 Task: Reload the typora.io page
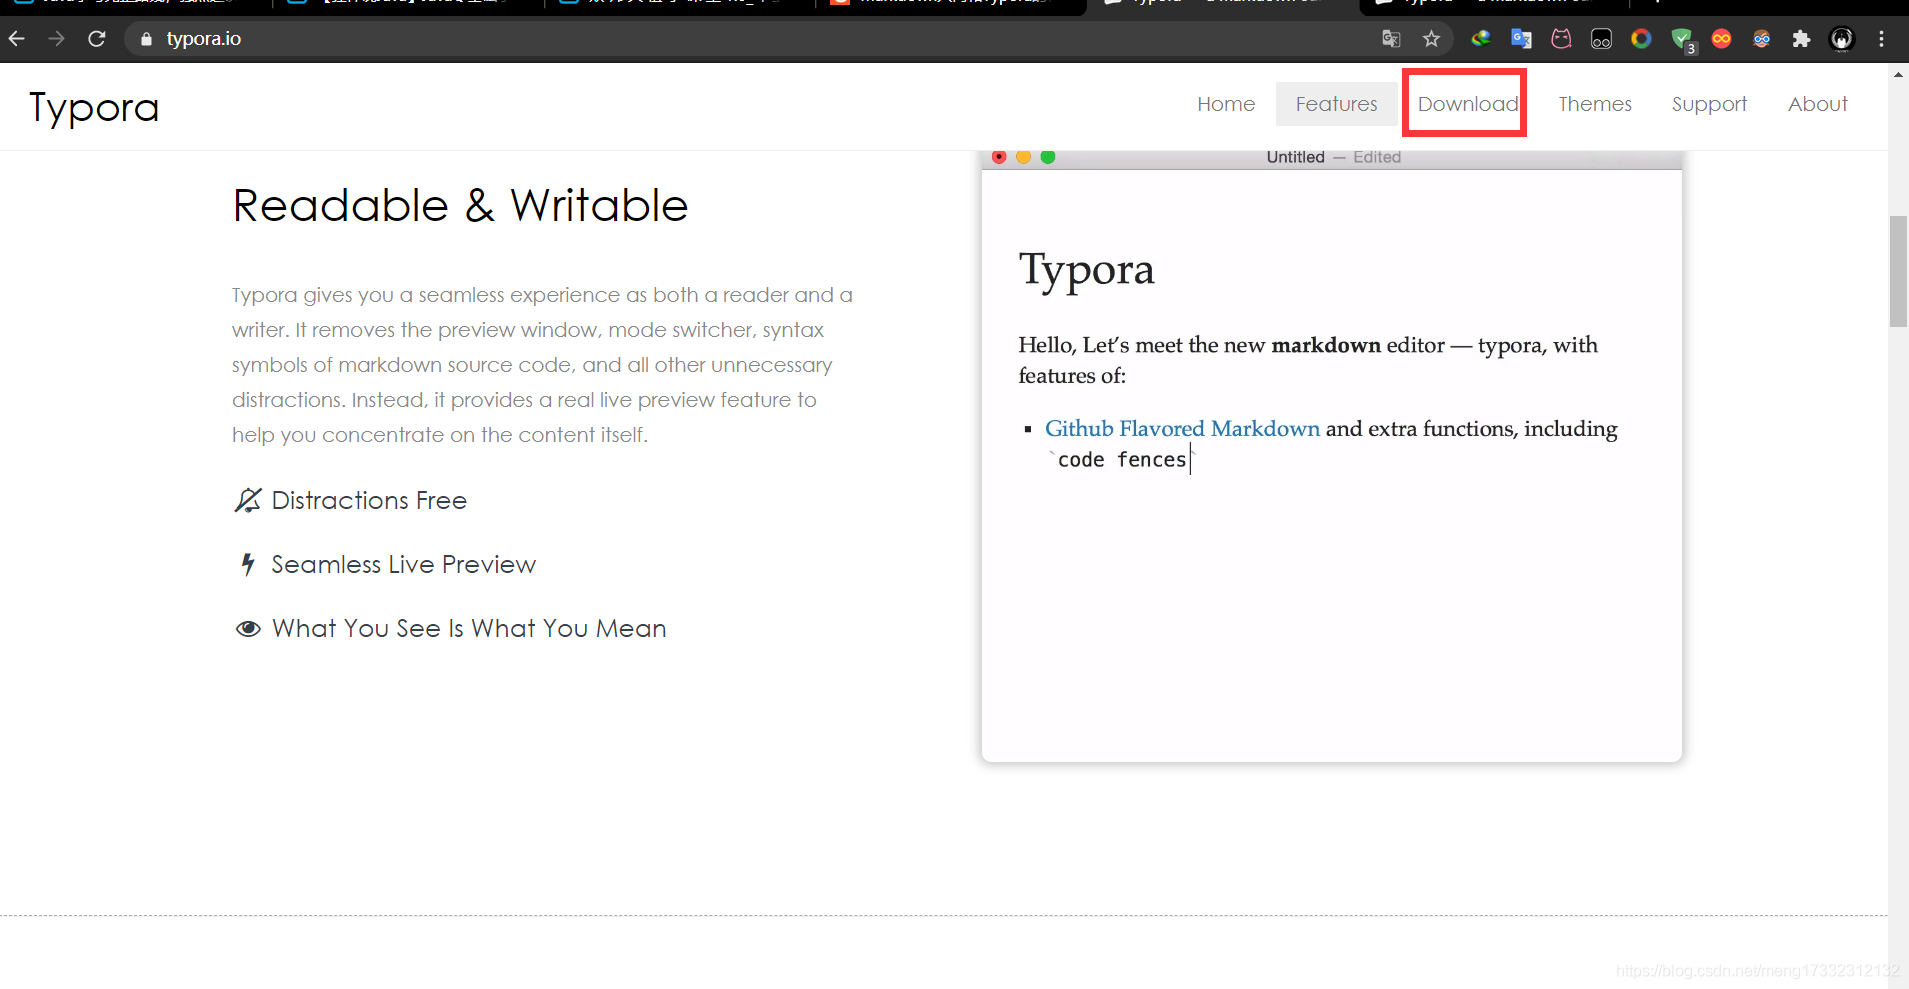(x=96, y=39)
